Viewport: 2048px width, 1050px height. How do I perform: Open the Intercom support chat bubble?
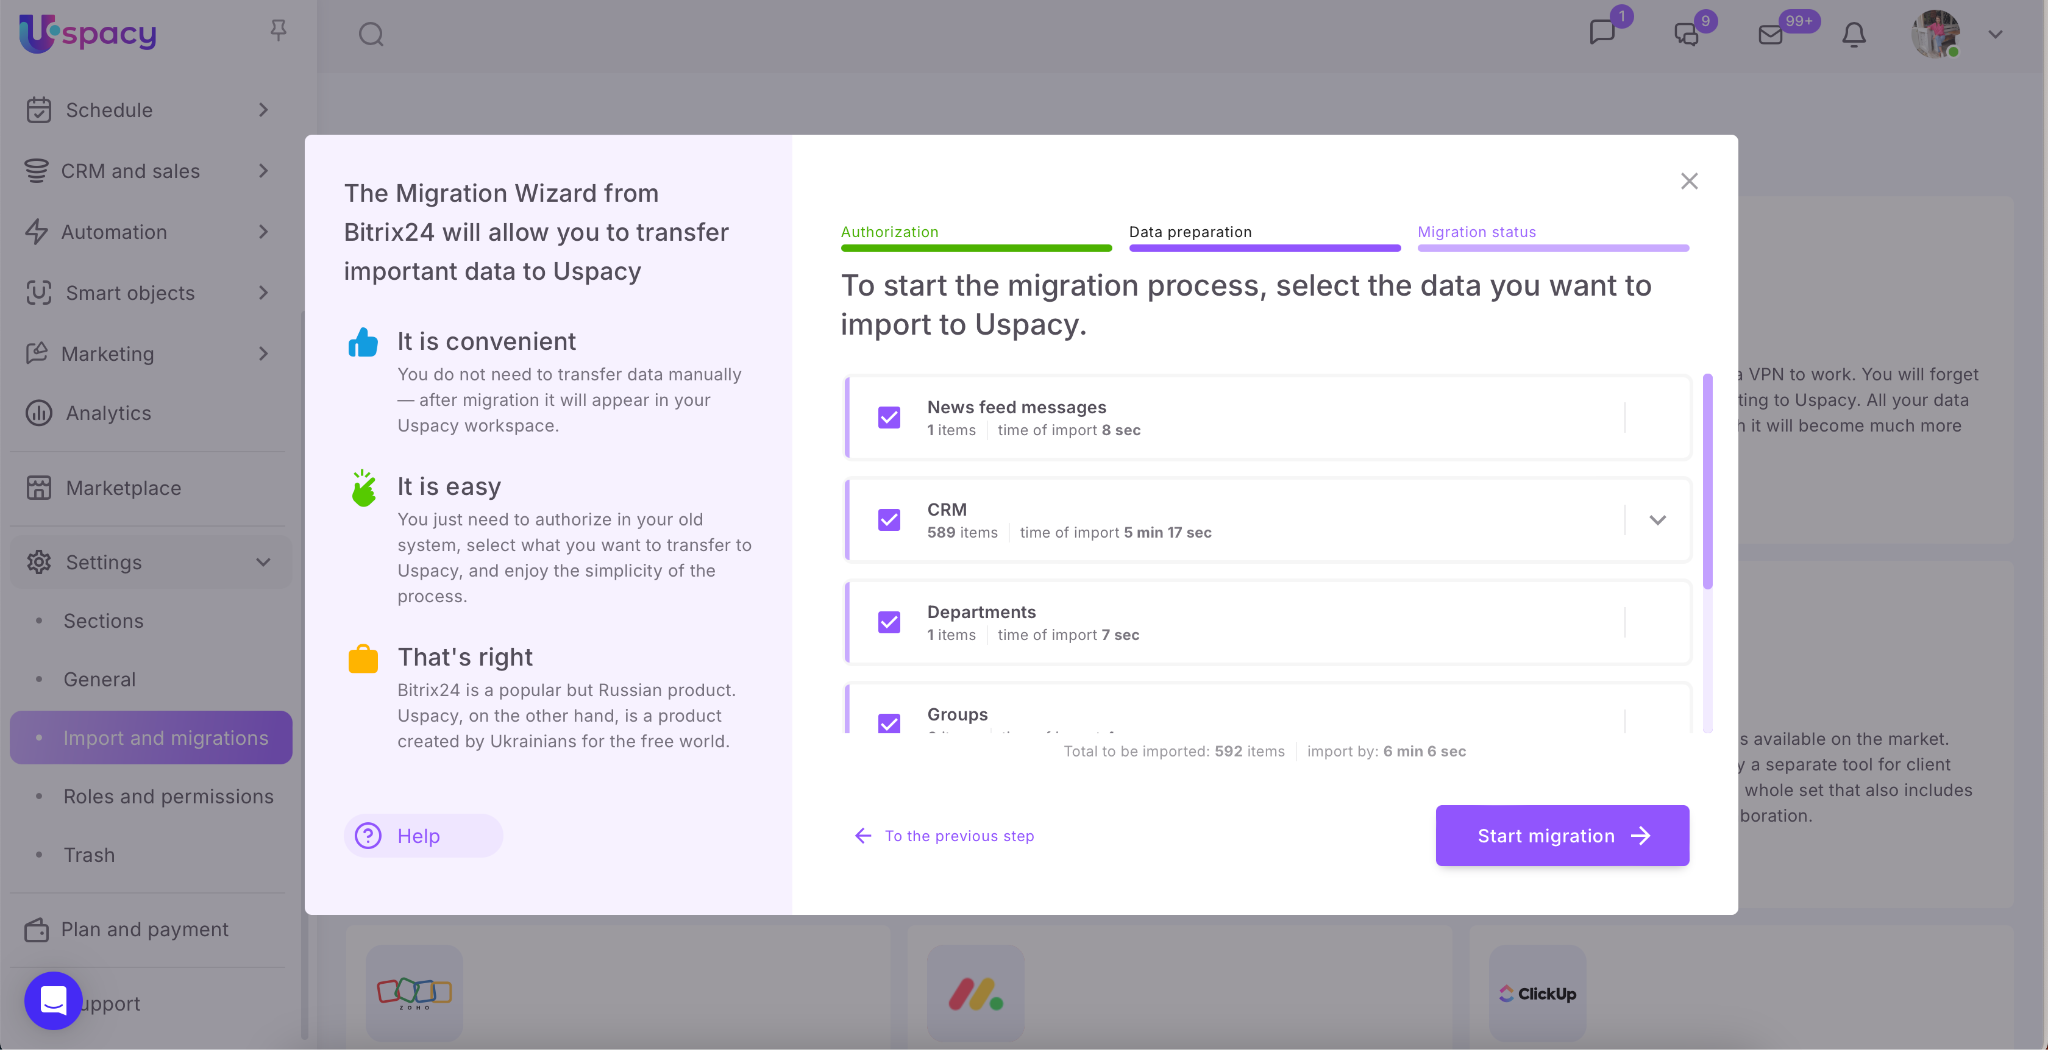[53, 1000]
